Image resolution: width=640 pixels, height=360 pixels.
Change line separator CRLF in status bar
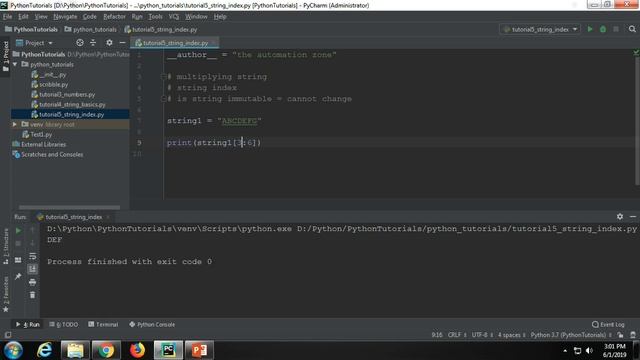[x=457, y=335]
